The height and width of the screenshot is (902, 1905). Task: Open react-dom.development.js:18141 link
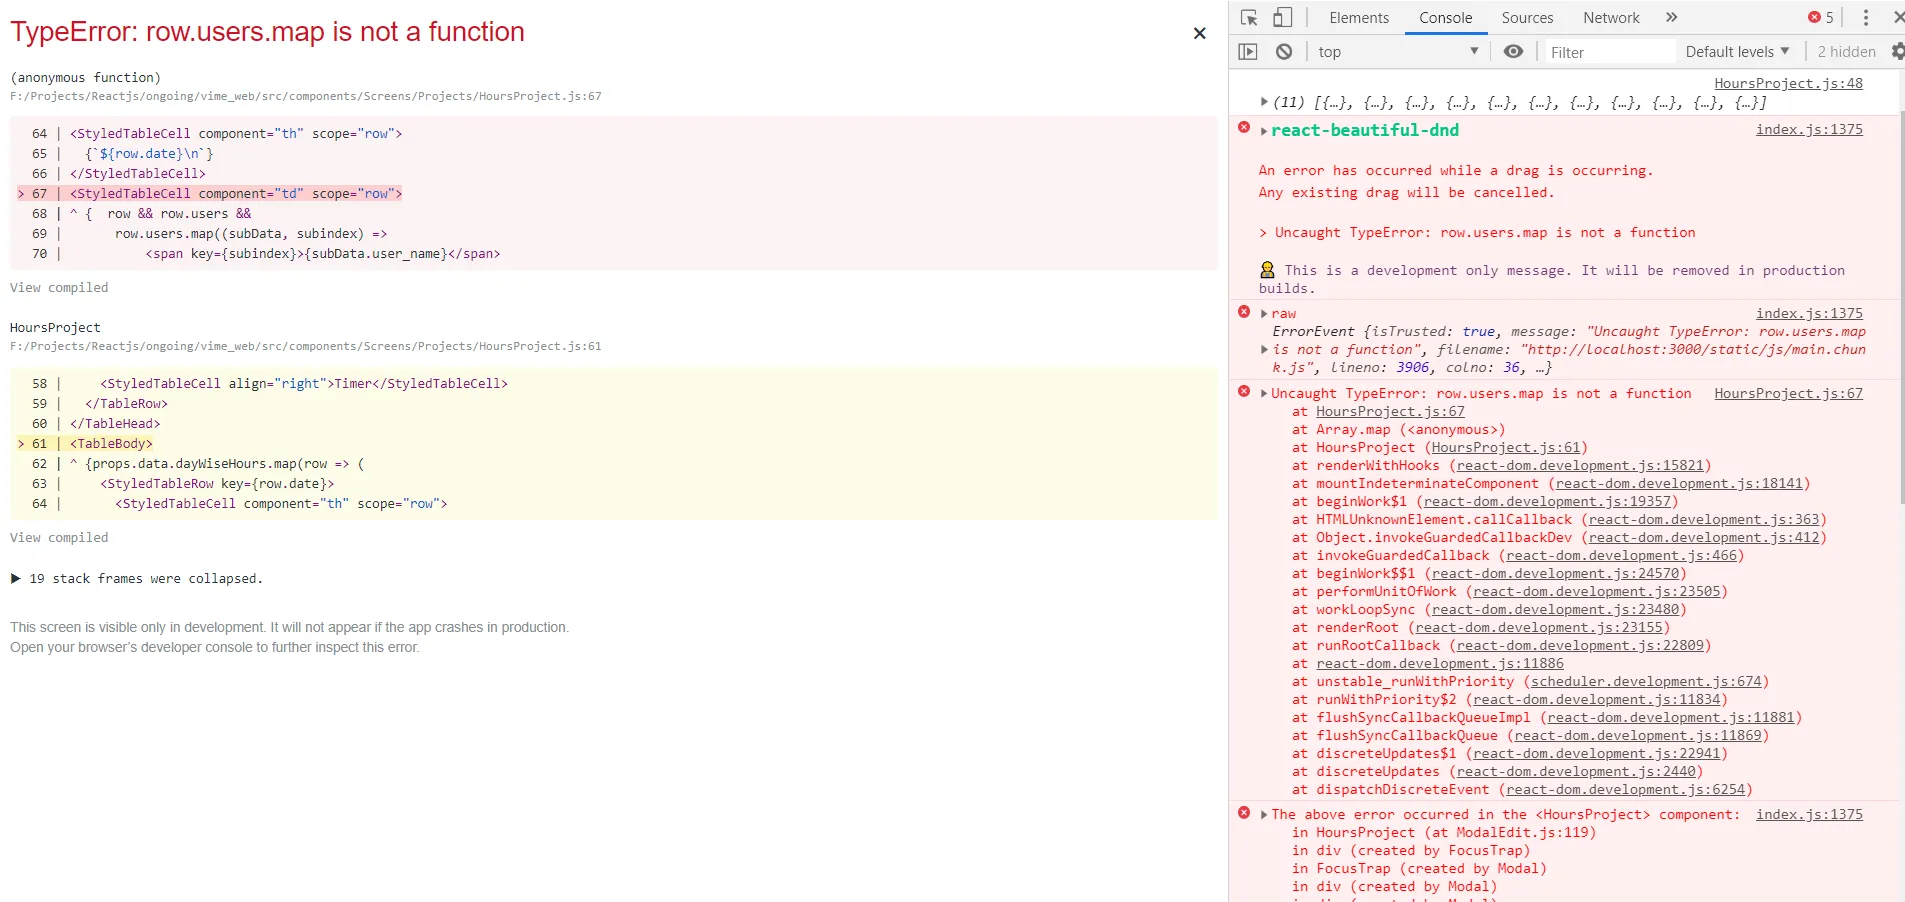1679,483
